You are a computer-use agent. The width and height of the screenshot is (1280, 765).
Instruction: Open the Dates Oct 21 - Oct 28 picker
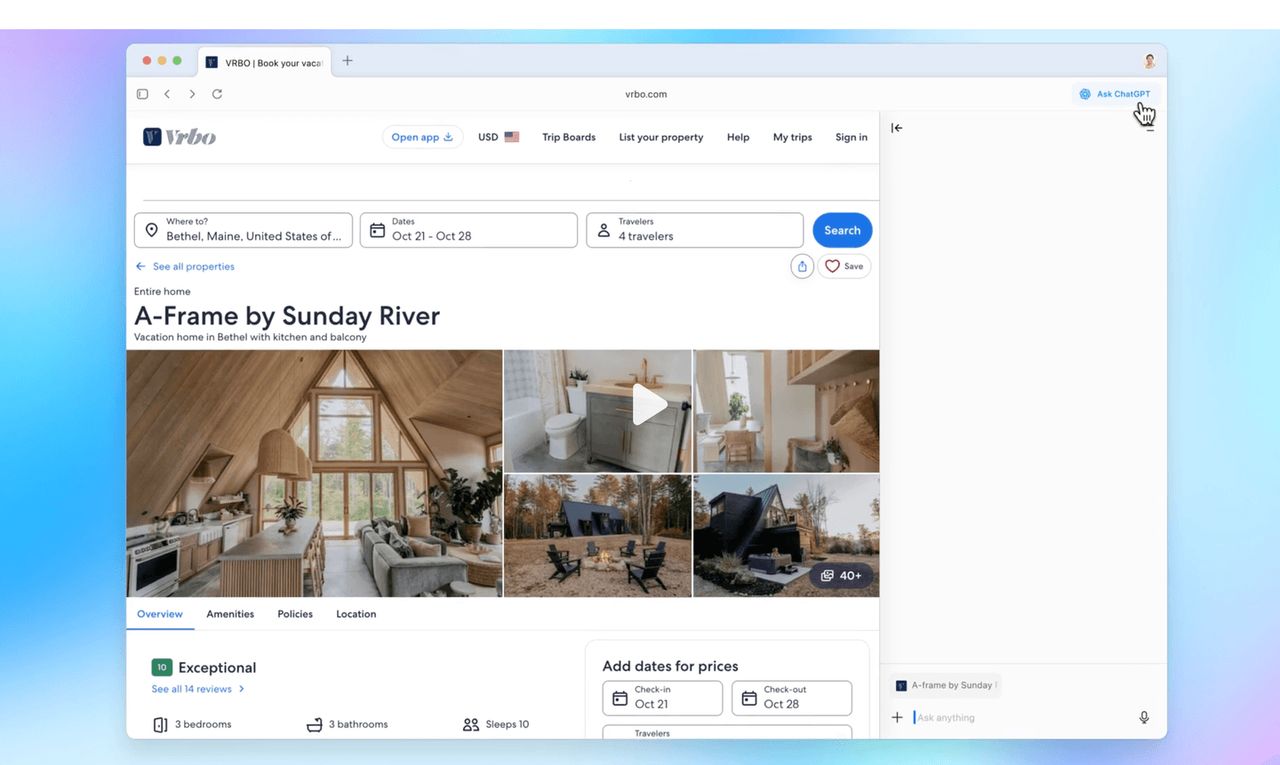coord(468,230)
